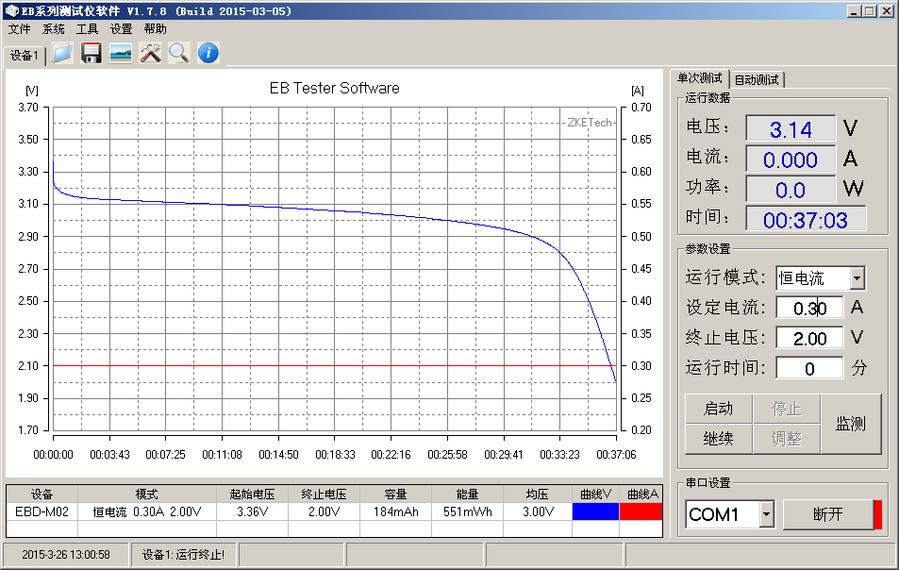Click the 终止电压 input field
The height and width of the screenshot is (570, 899).
click(809, 338)
